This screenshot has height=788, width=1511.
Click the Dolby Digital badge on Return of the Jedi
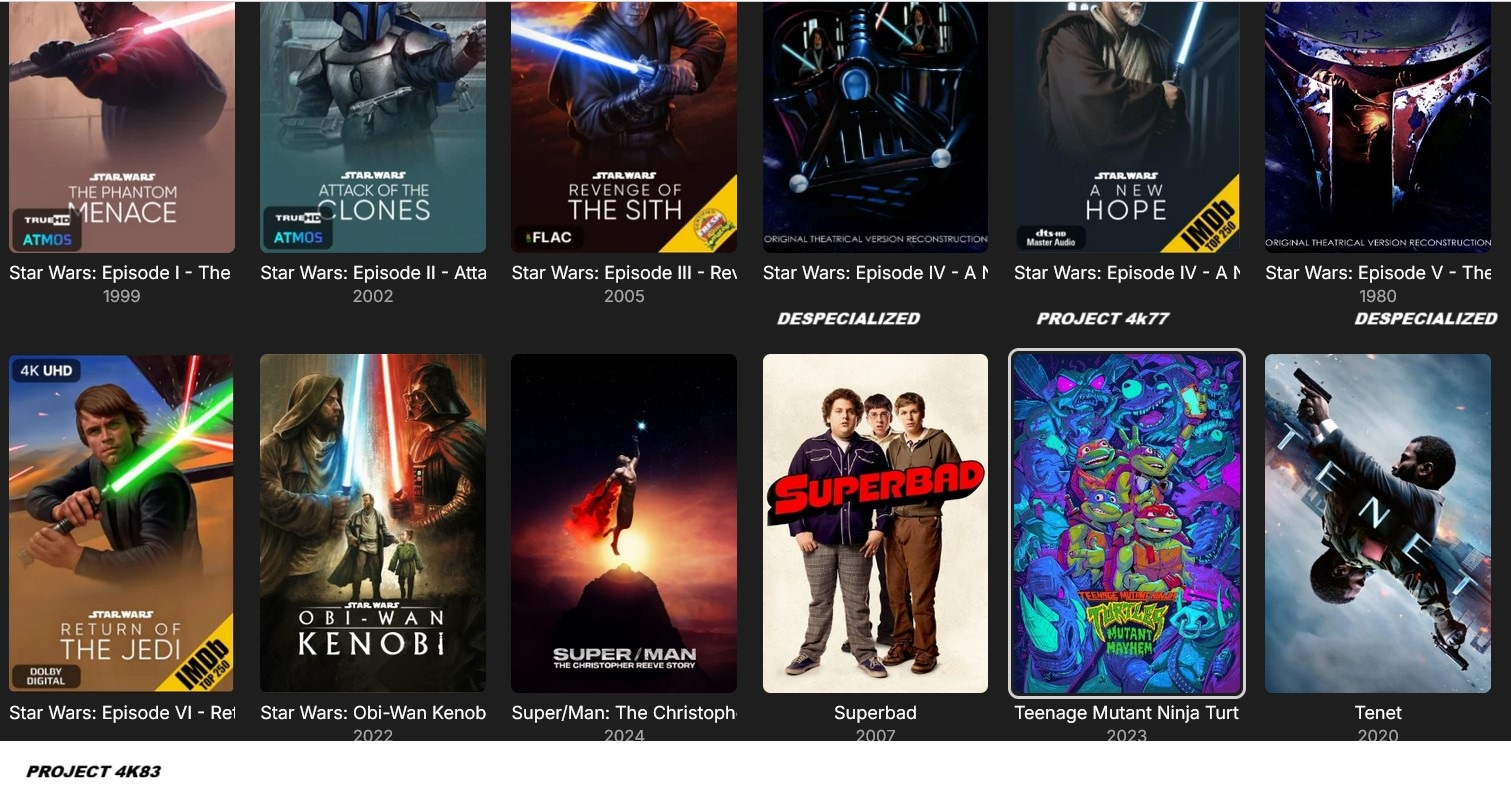point(46,675)
